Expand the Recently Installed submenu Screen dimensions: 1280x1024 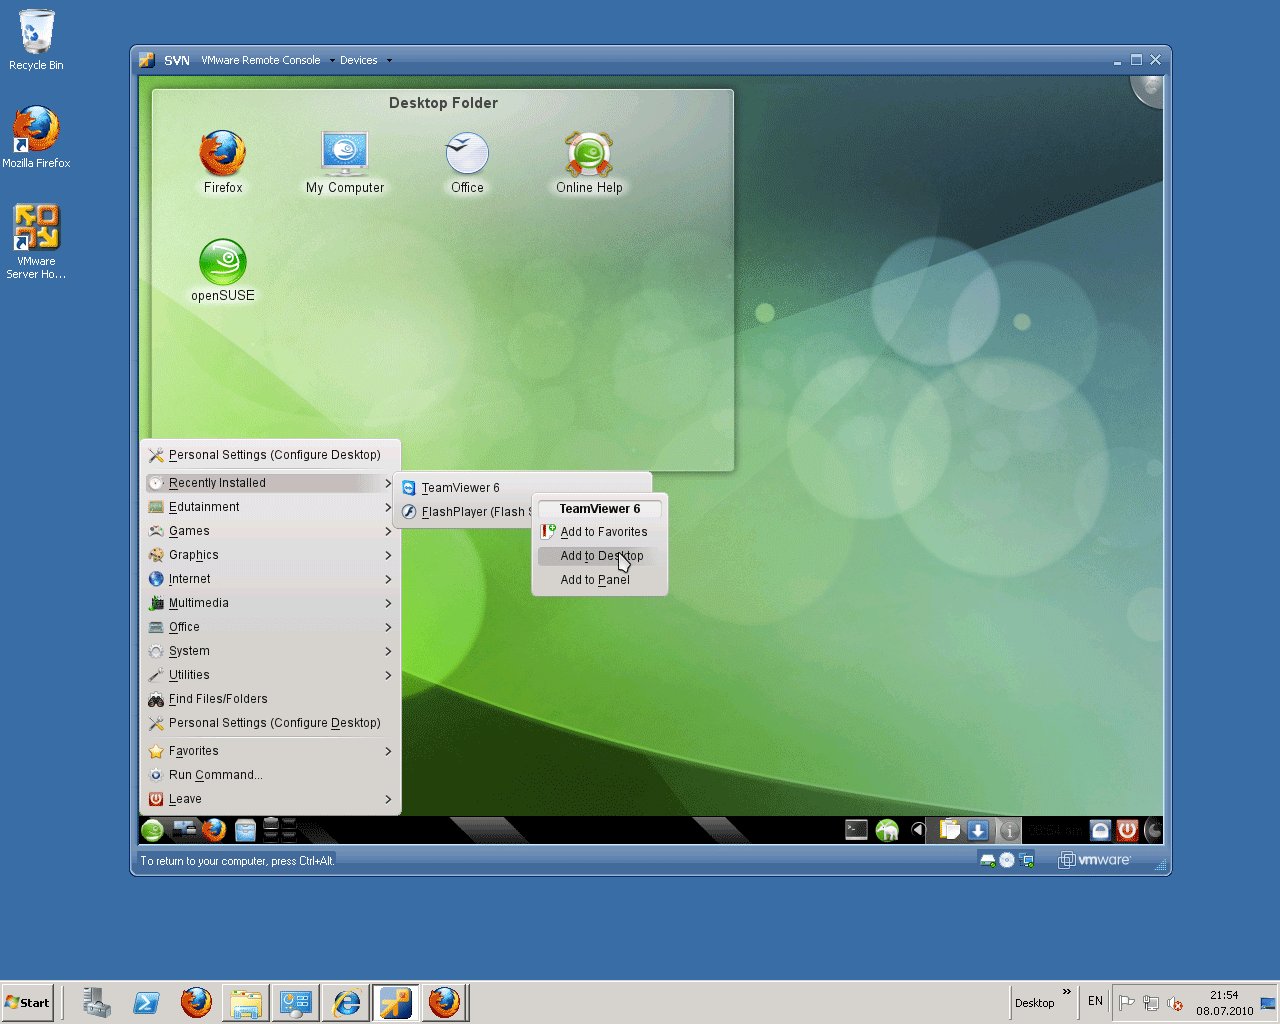(x=271, y=483)
